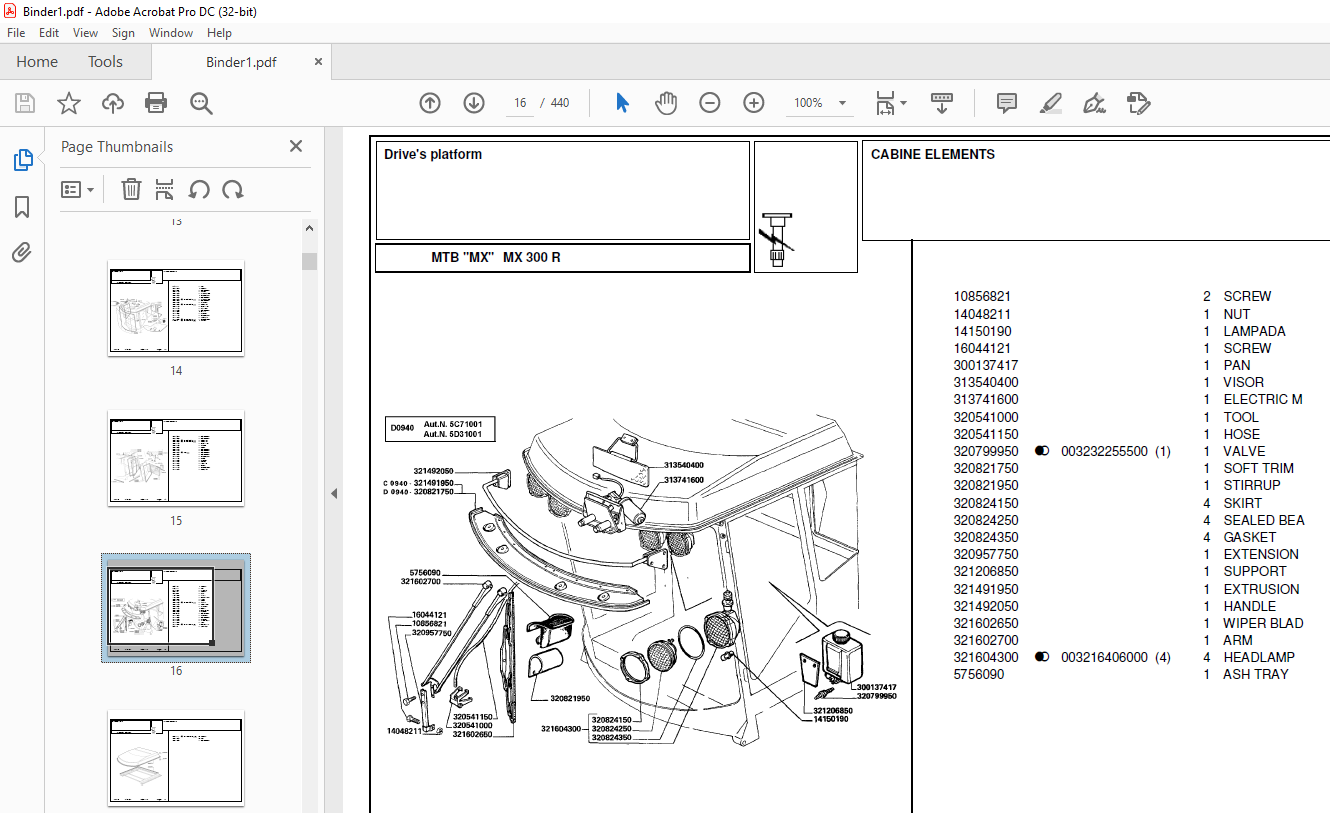Open the View menu
This screenshot has height=813, width=1330.
pos(85,33)
